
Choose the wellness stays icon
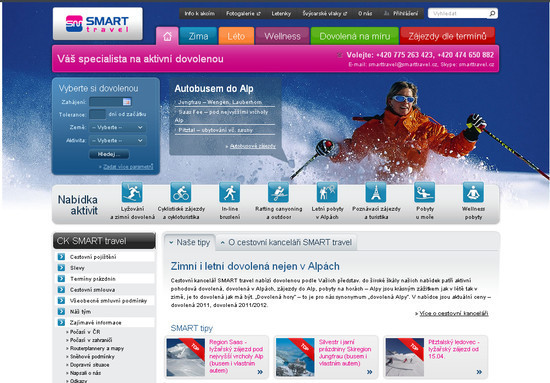coord(473,192)
